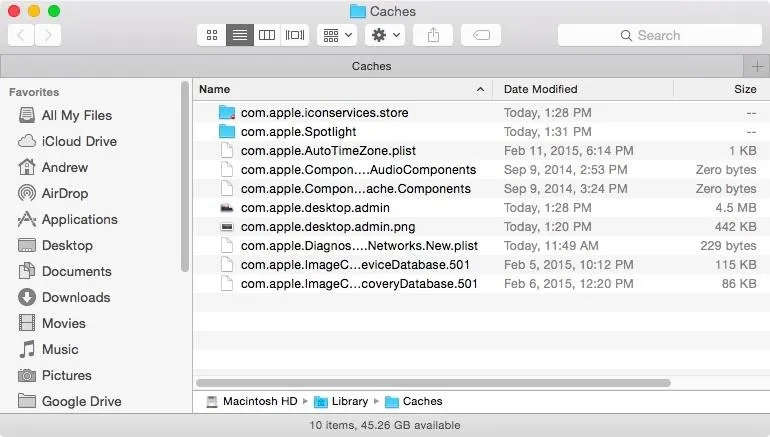Switch to icon view
Viewport: 770px width, 437px height.
pos(212,35)
